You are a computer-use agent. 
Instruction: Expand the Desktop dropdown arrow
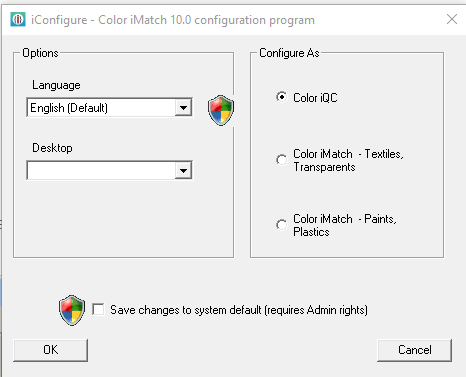pos(183,170)
